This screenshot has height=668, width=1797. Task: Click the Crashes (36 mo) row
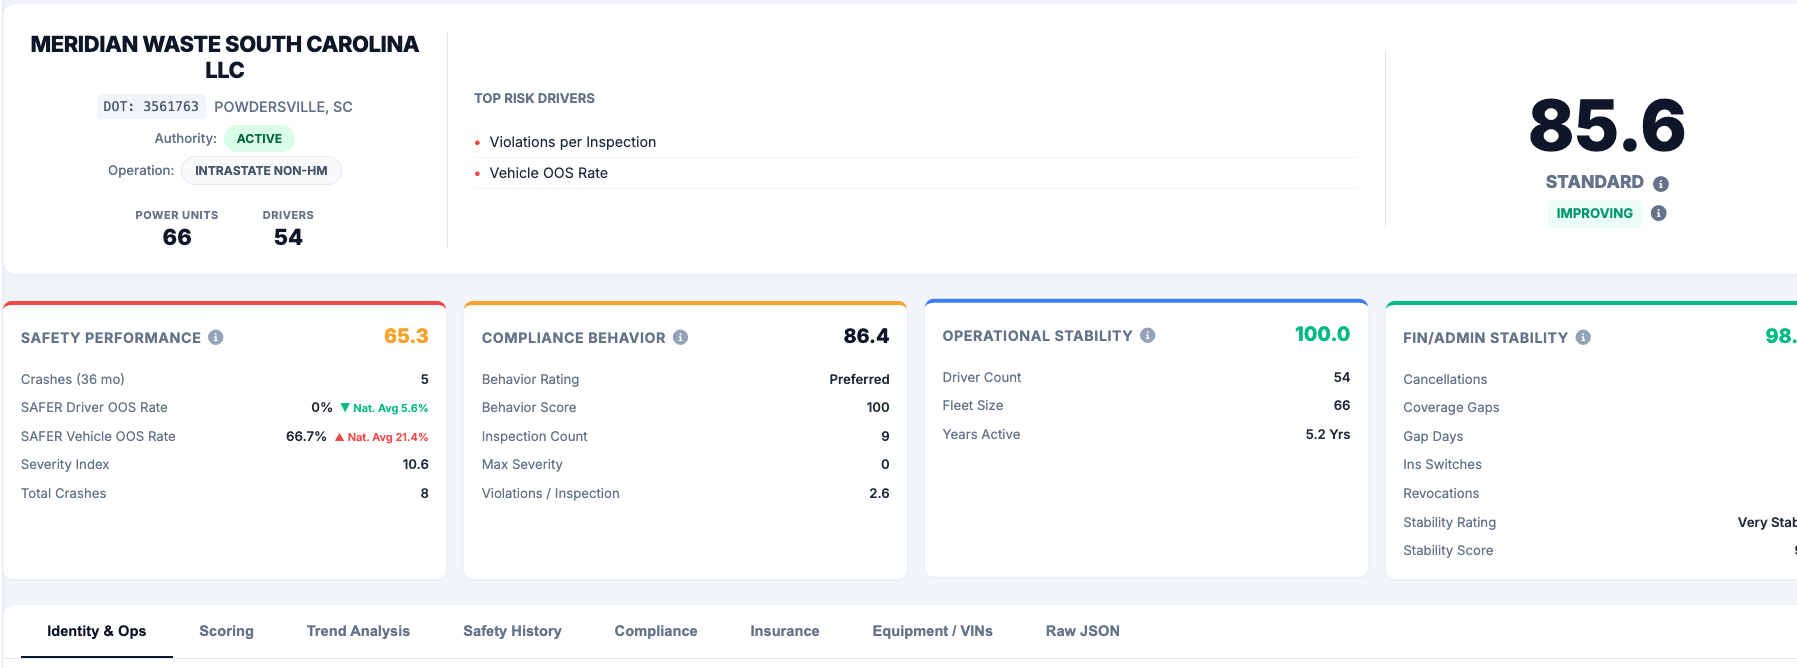tap(225, 379)
